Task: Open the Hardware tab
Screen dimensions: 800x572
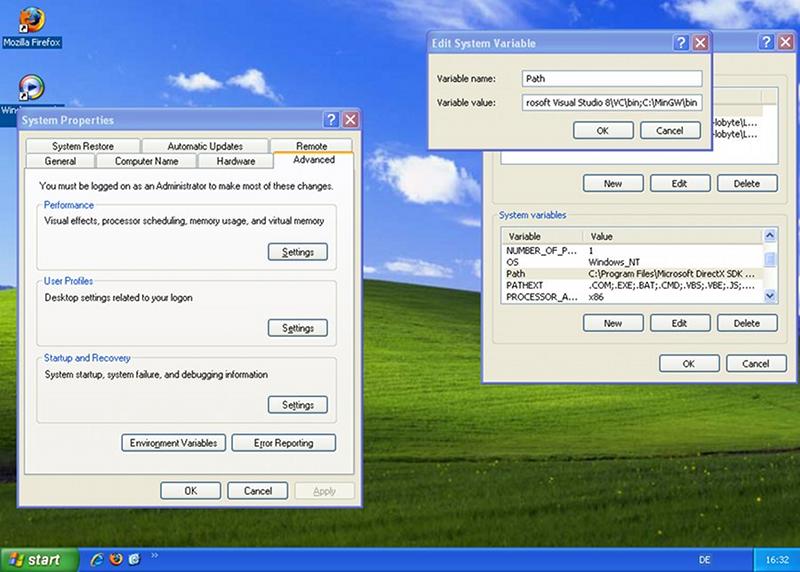Action: (x=236, y=161)
